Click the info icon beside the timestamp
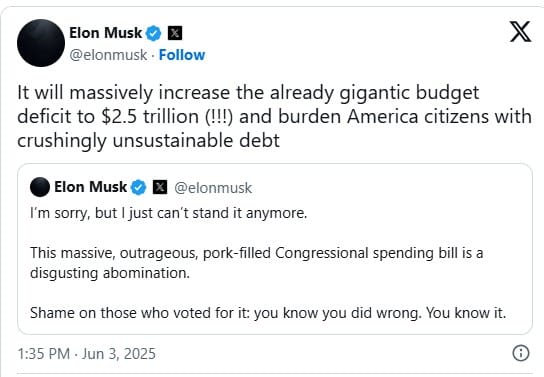Image resolution: width=544 pixels, height=377 pixels. pos(521,353)
